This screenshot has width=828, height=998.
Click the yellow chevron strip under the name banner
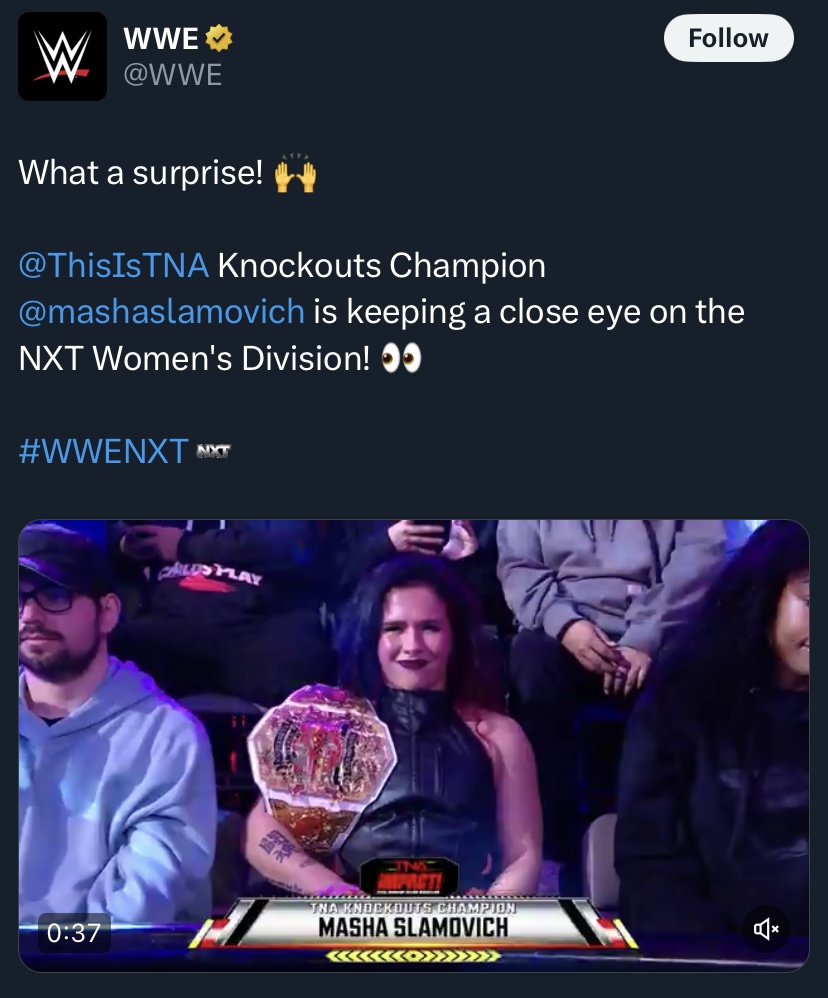[413, 956]
